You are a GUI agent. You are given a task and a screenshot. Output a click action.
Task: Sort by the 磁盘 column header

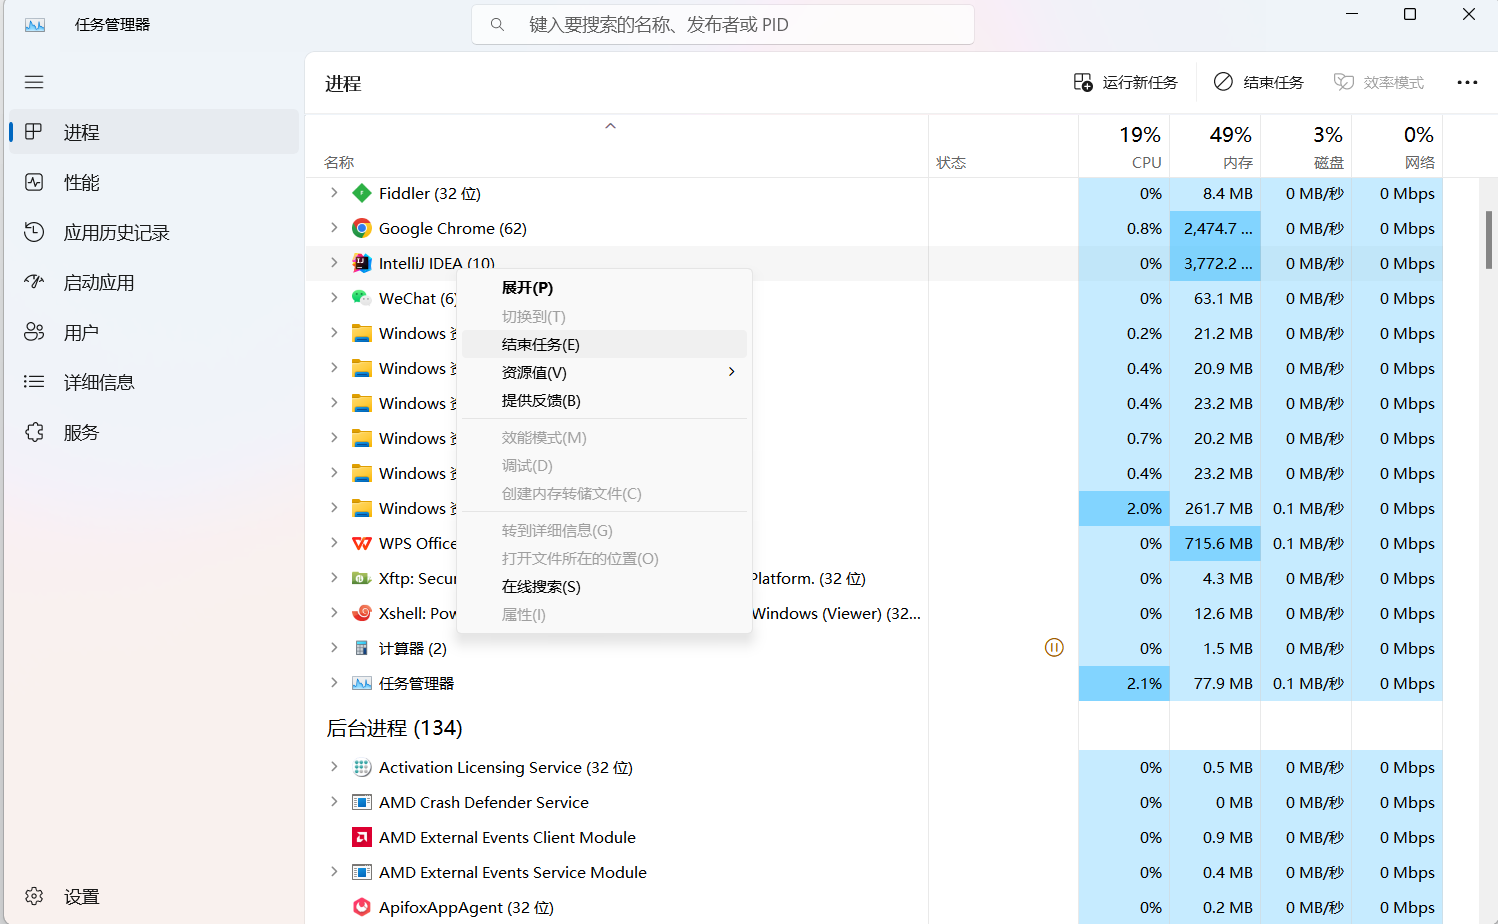click(1306, 146)
